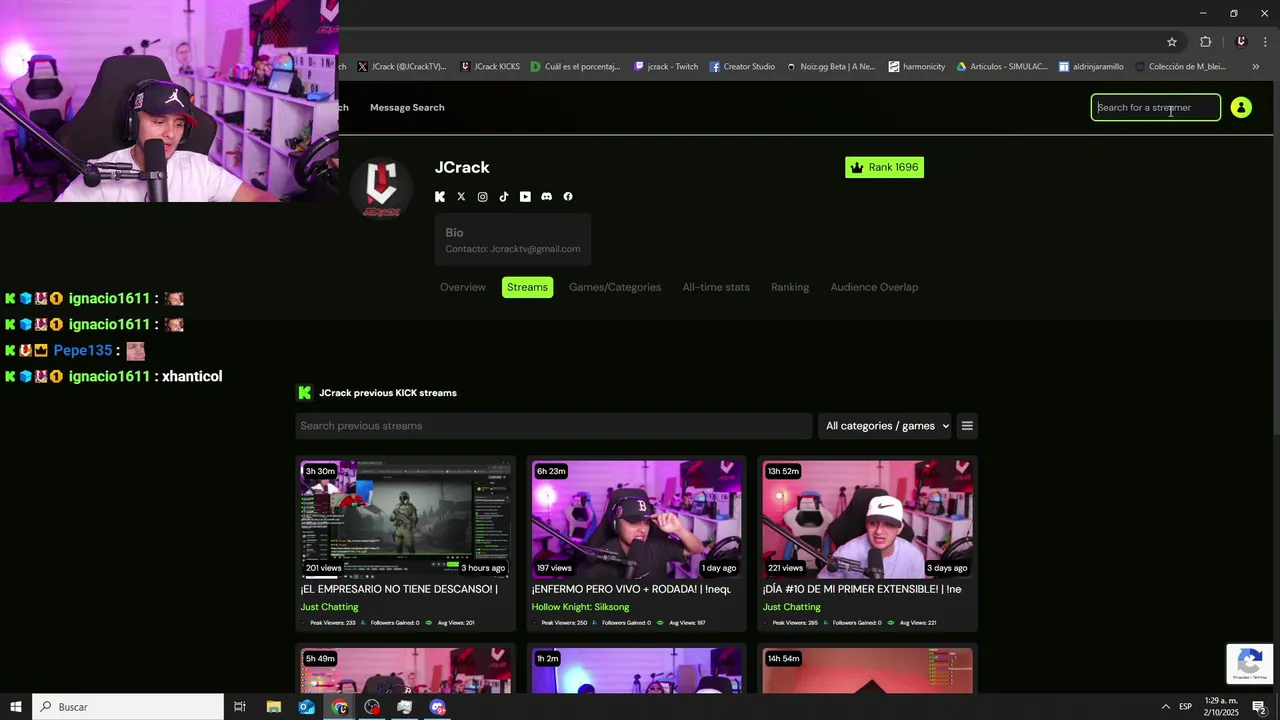Image resolution: width=1280 pixels, height=720 pixels.
Task: Open the 14h 54m stream thumbnail
Action: (x=867, y=670)
